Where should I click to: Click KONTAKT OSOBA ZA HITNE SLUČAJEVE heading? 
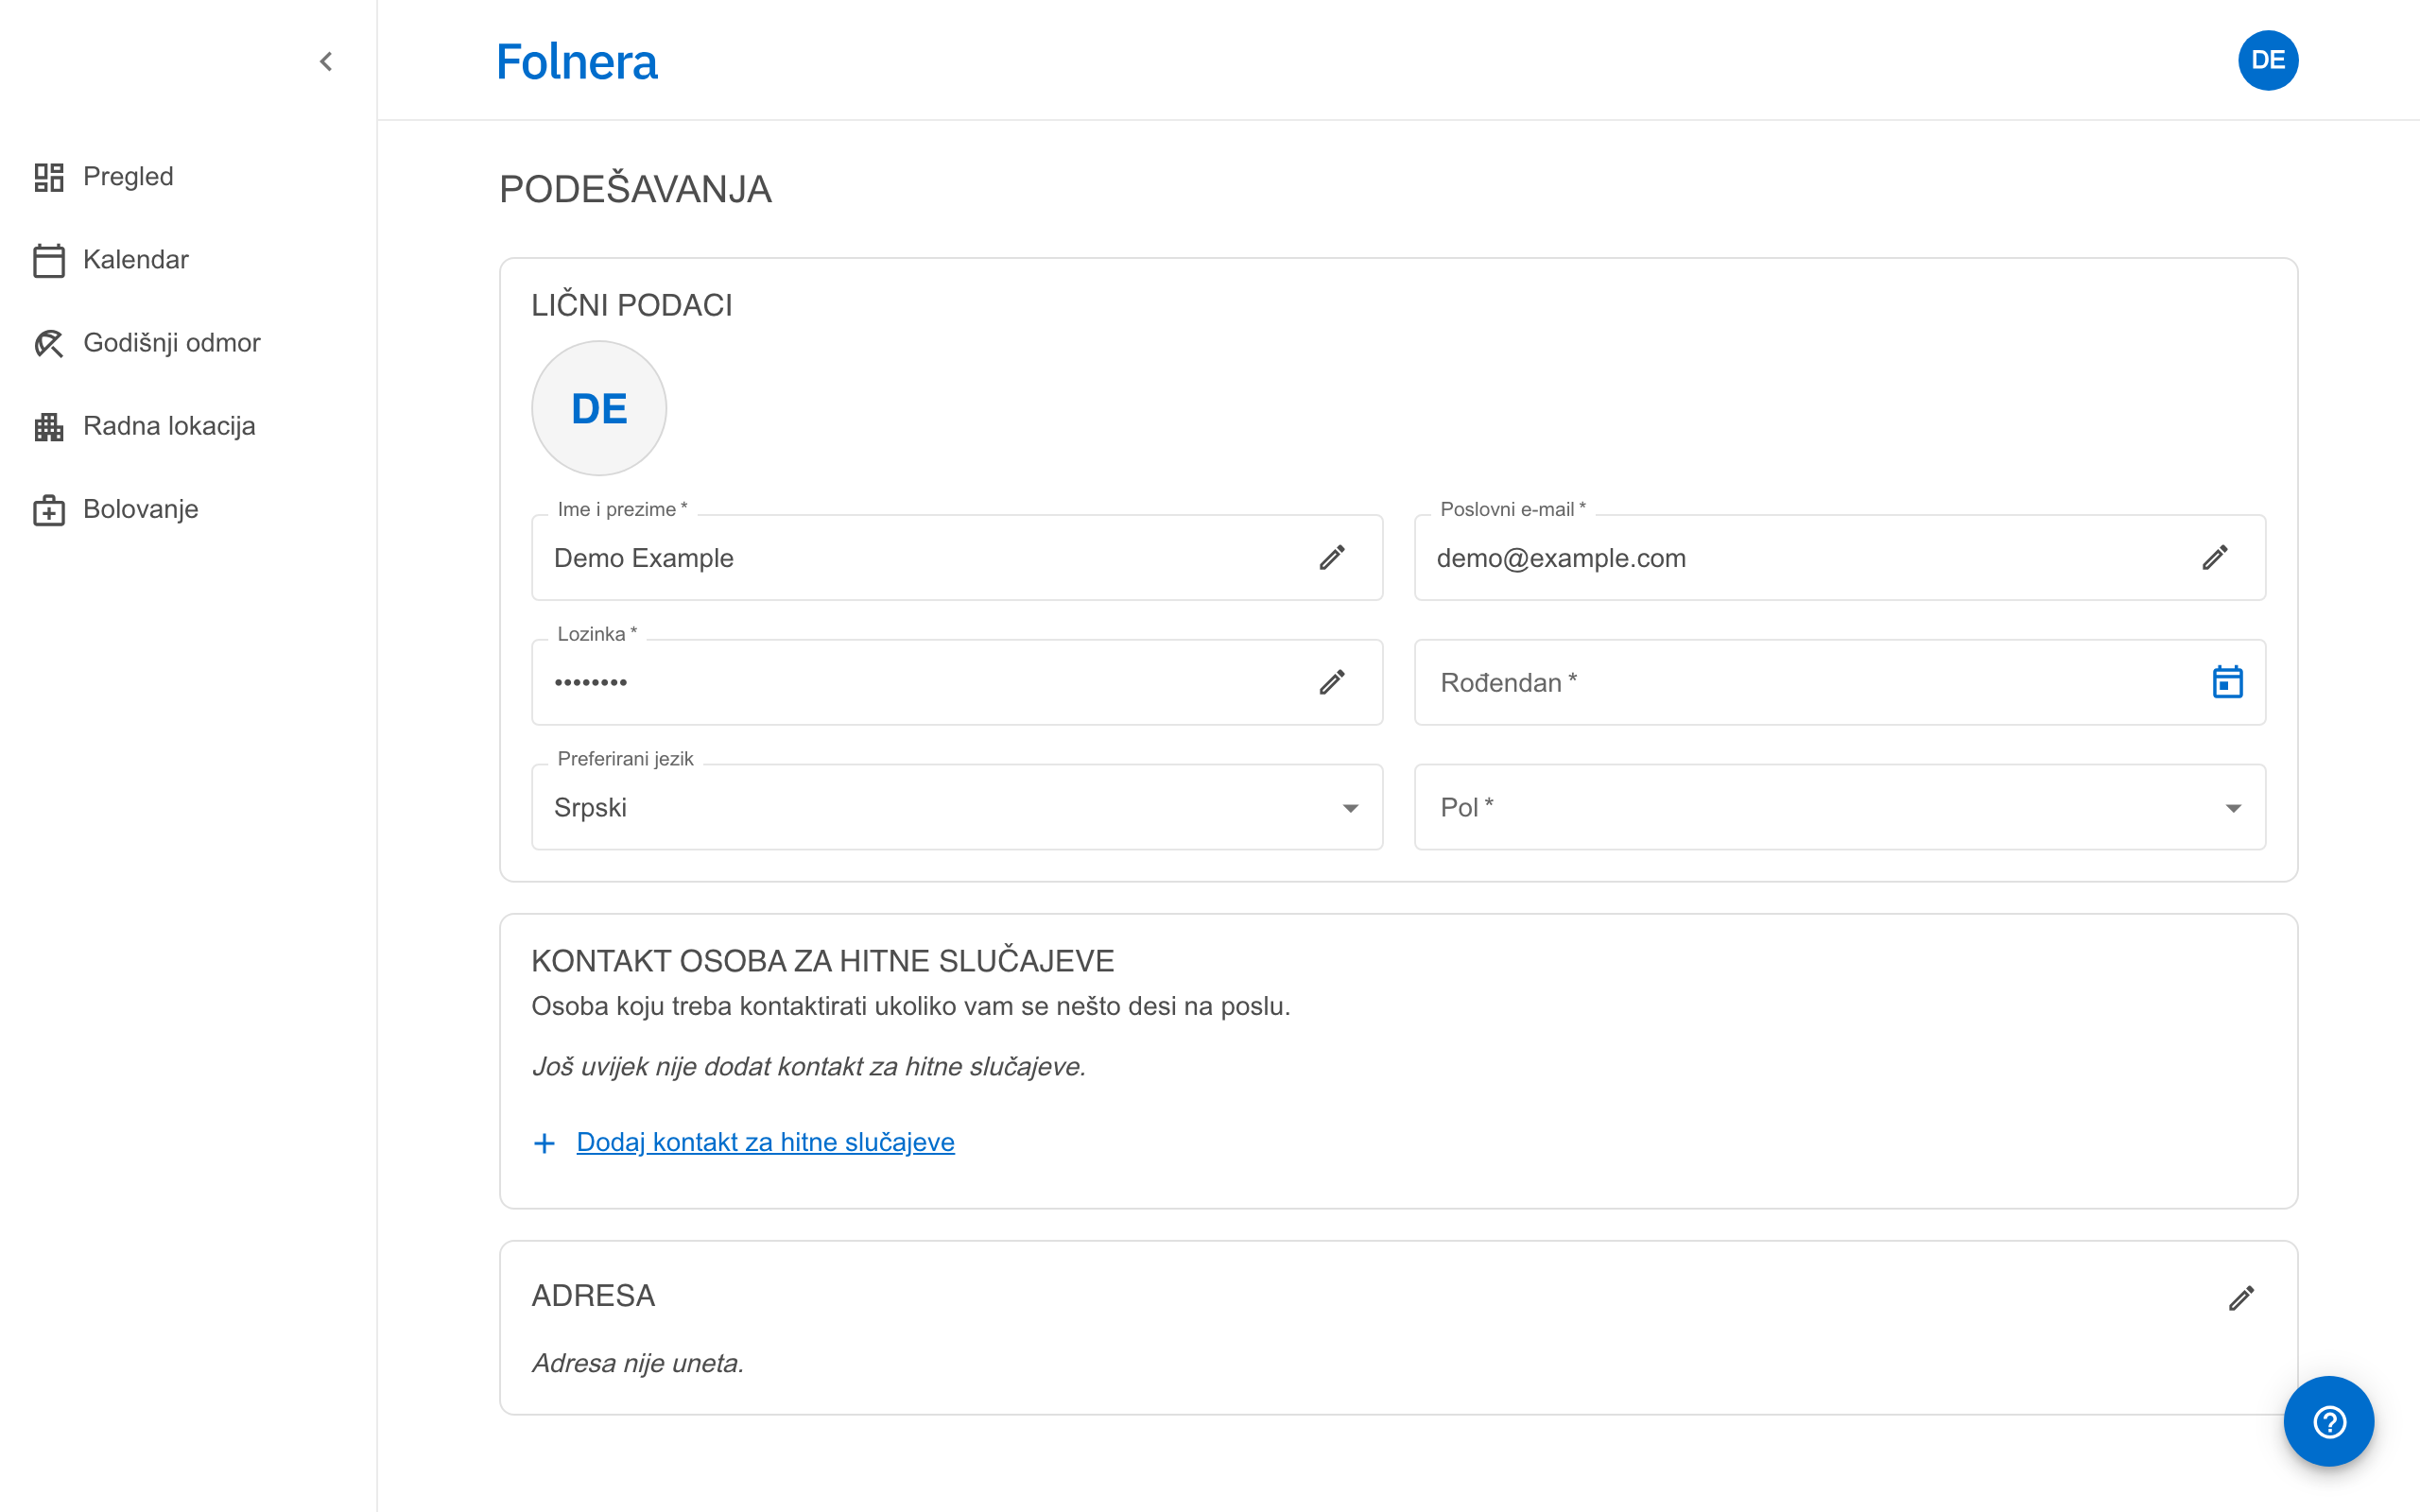(x=823, y=961)
